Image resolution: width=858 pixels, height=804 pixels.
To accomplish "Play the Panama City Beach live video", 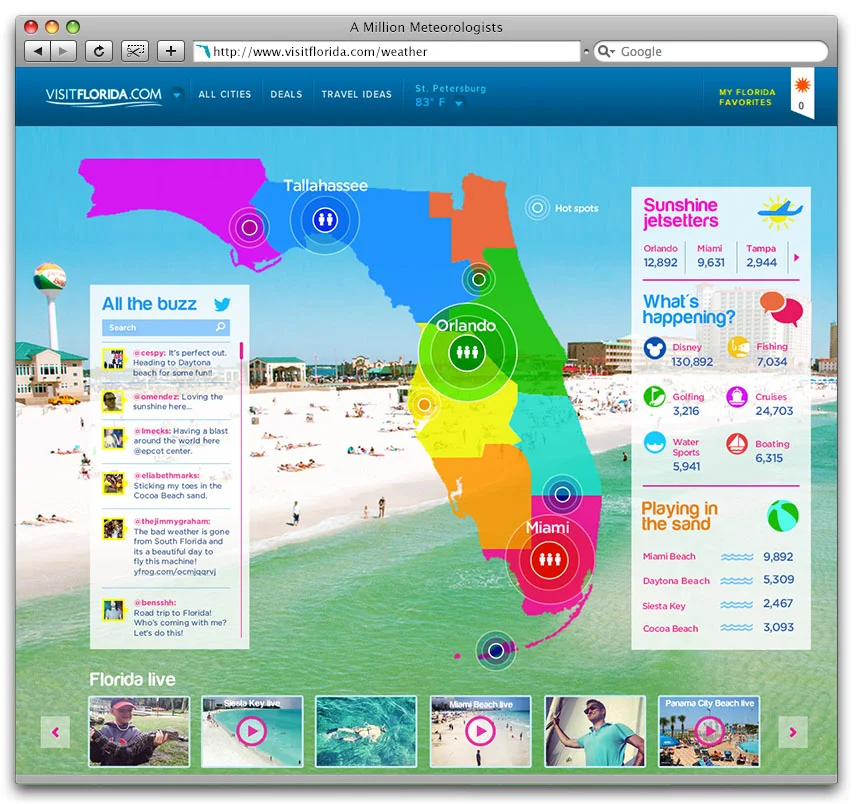I will (x=709, y=730).
